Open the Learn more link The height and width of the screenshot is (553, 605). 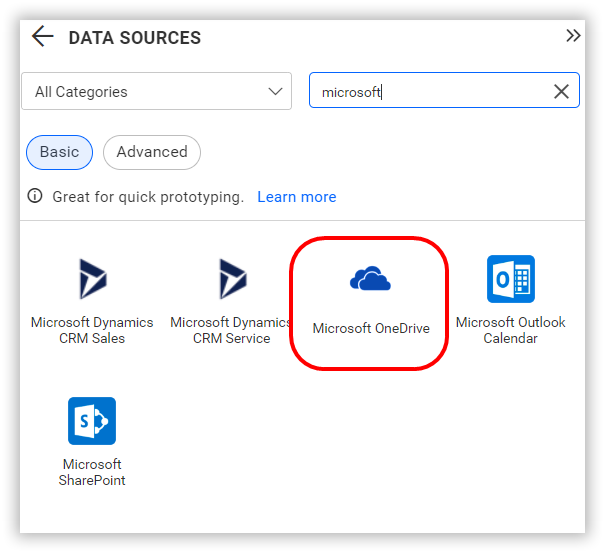point(296,197)
